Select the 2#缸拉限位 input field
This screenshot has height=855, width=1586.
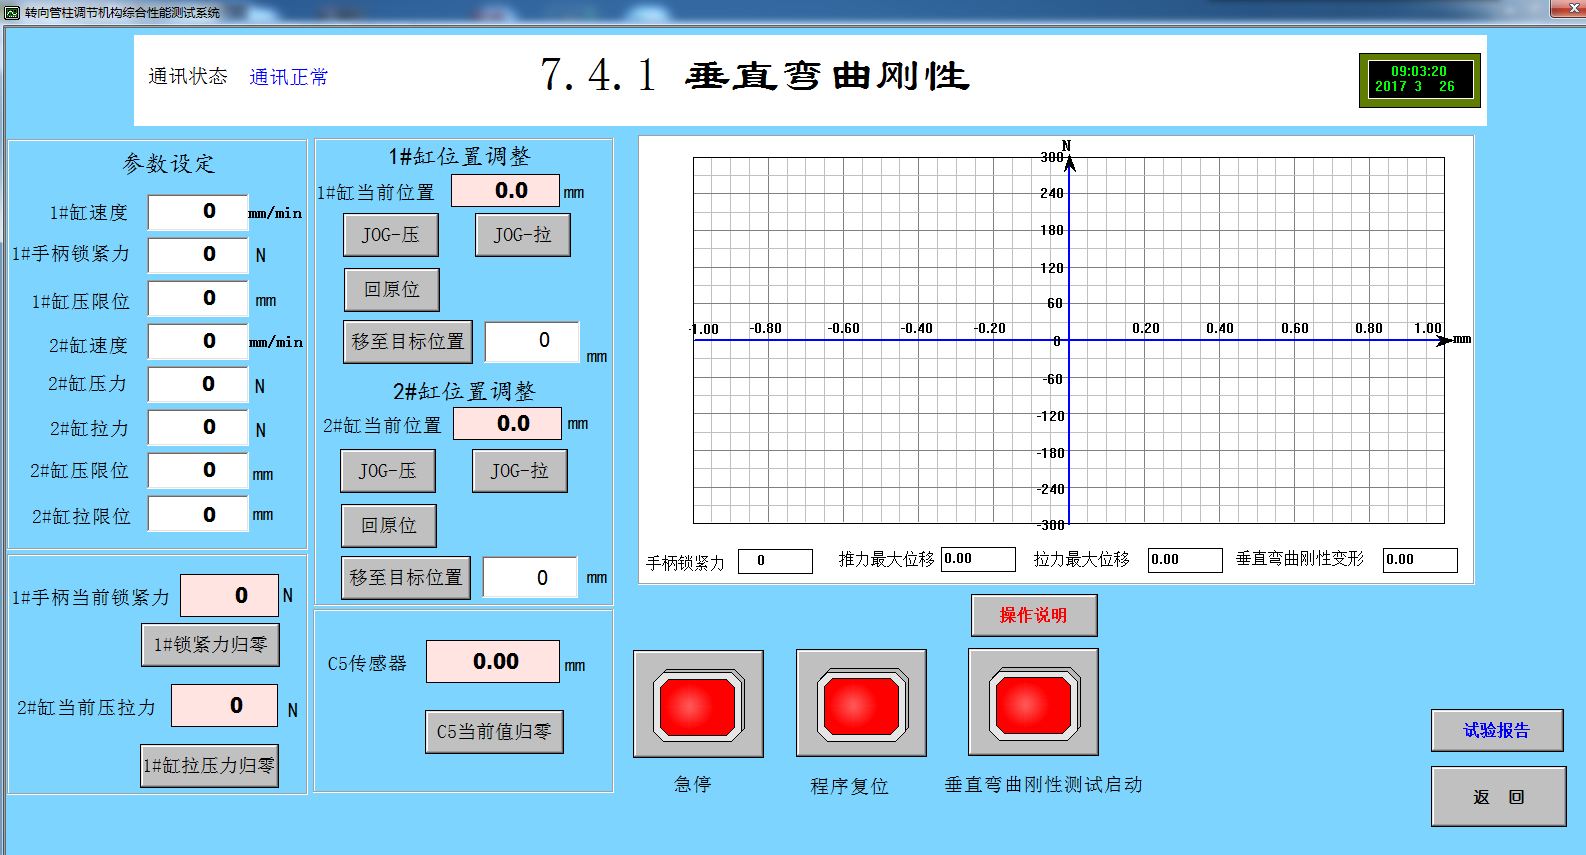[x=198, y=515]
